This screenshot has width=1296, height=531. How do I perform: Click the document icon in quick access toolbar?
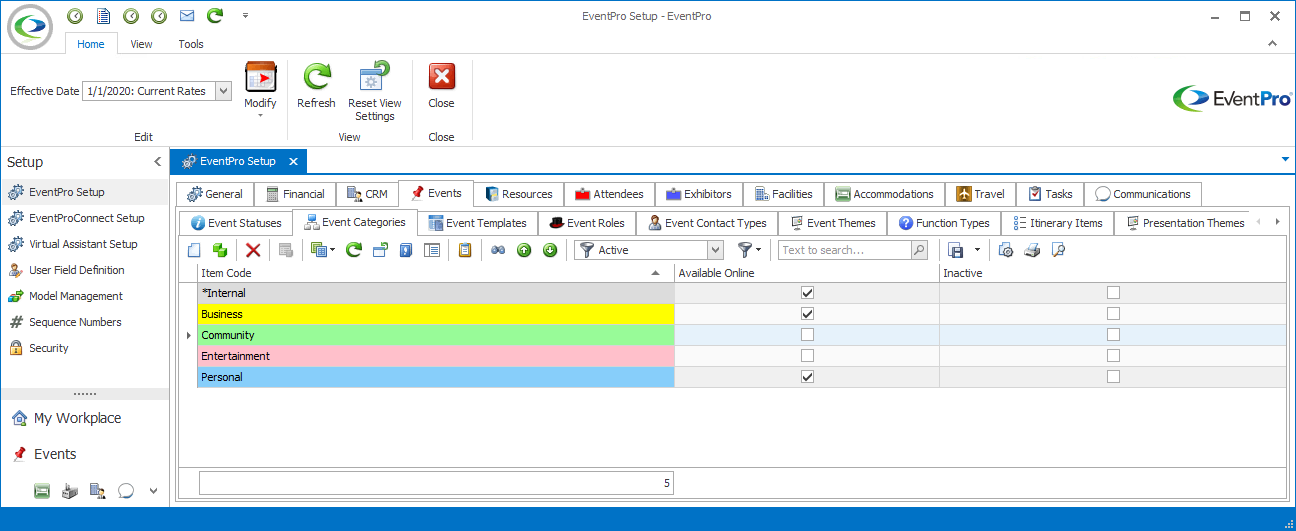(103, 16)
